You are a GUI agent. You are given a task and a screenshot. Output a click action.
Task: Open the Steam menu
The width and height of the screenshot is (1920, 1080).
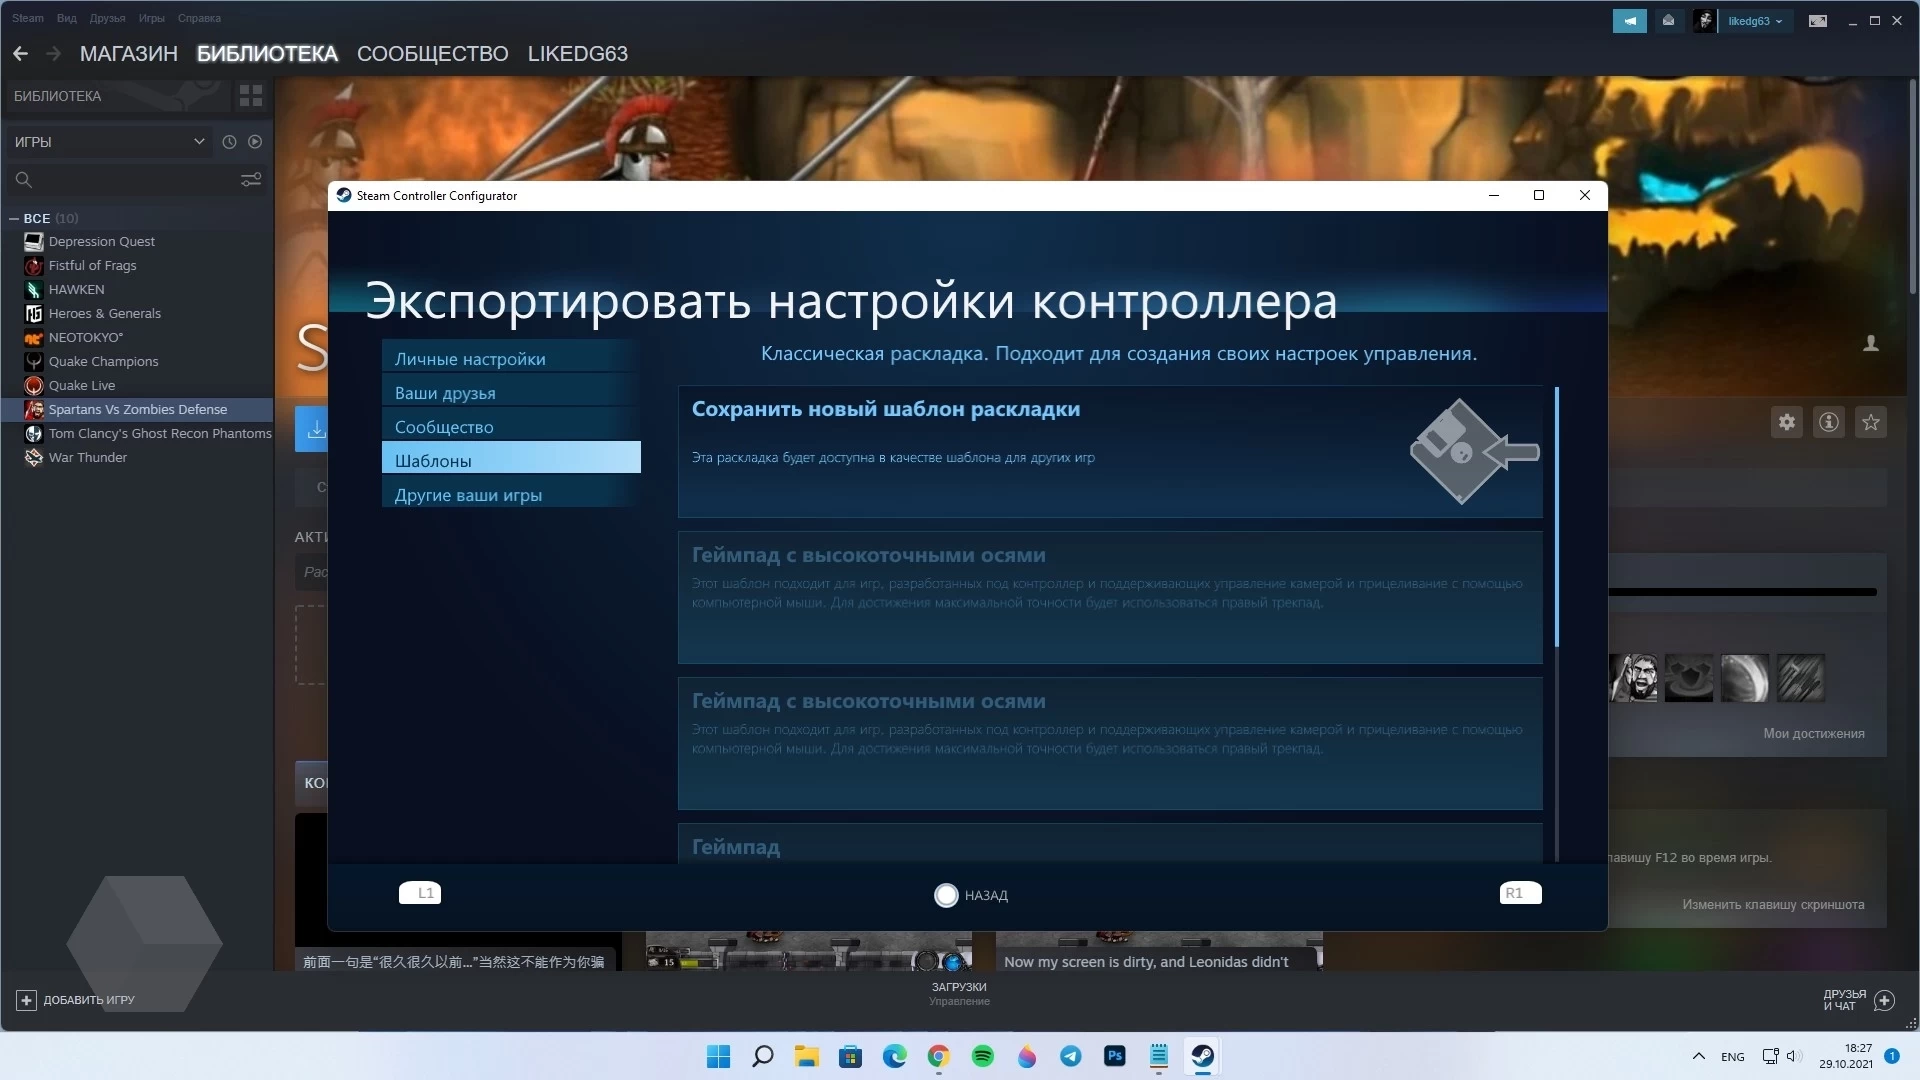(28, 18)
